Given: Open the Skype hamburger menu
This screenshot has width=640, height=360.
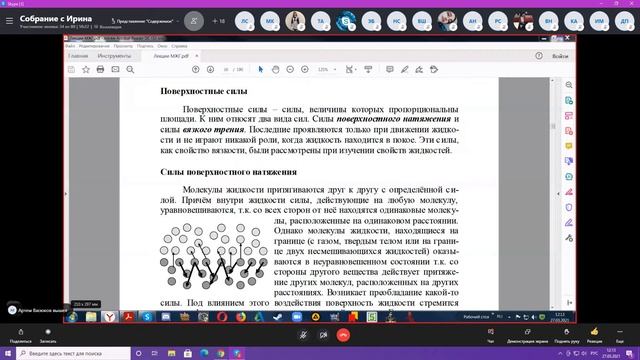Looking at the screenshot, I should [9, 20].
